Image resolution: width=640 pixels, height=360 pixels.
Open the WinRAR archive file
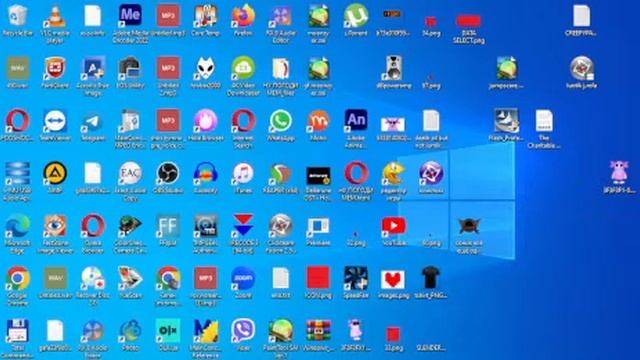(x=318, y=331)
